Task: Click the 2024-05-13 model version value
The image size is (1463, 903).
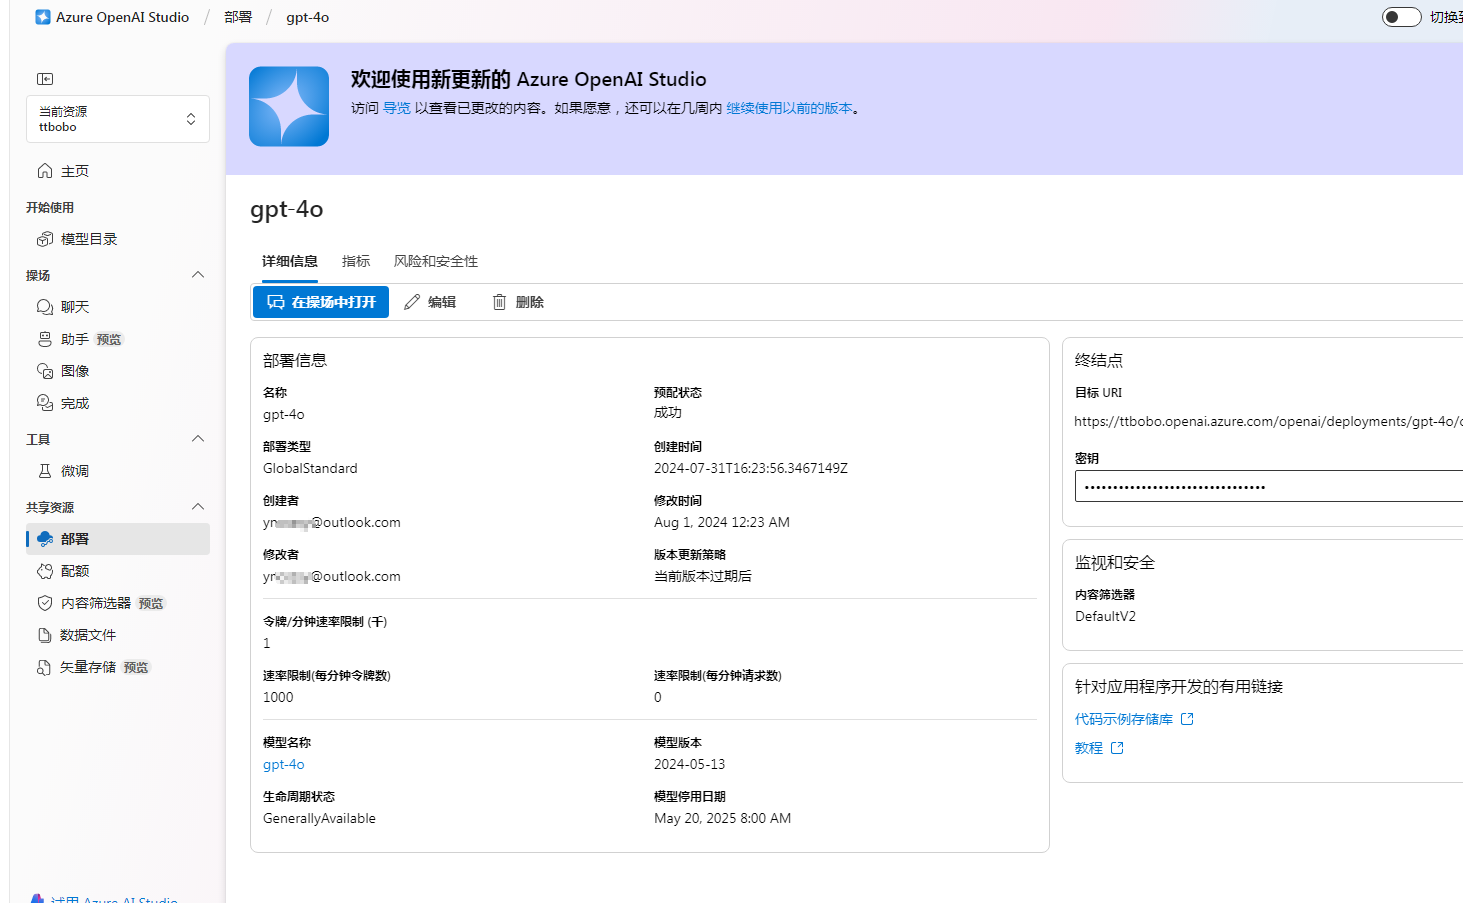Action: 690,765
